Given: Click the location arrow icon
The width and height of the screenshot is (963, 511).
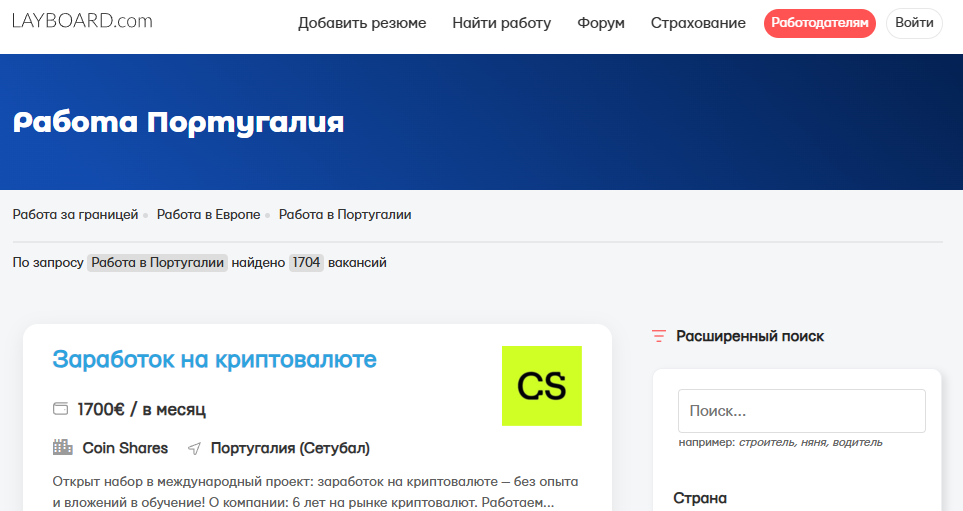Looking at the screenshot, I should click(x=194, y=448).
